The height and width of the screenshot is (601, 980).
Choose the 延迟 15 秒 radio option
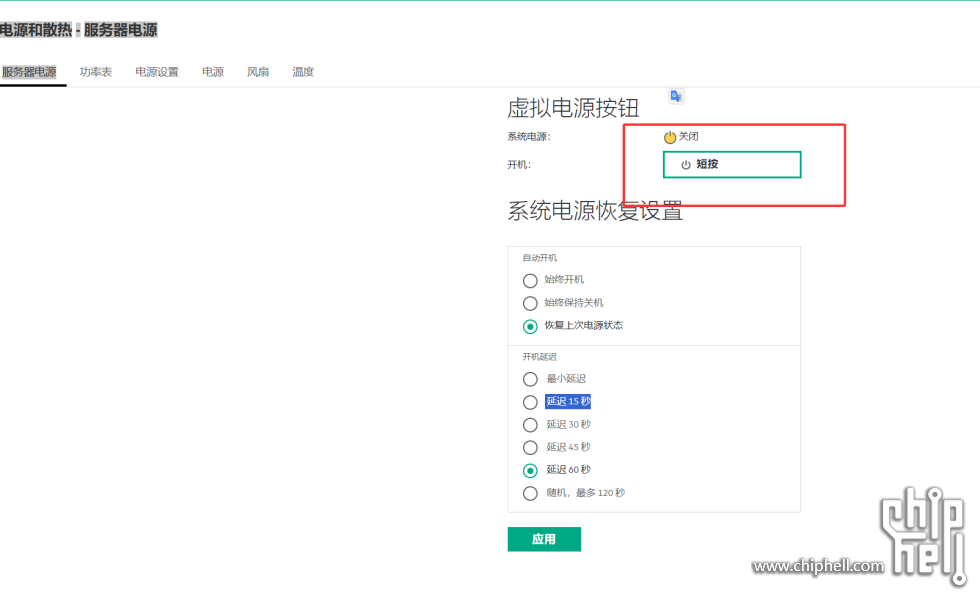[x=530, y=402]
